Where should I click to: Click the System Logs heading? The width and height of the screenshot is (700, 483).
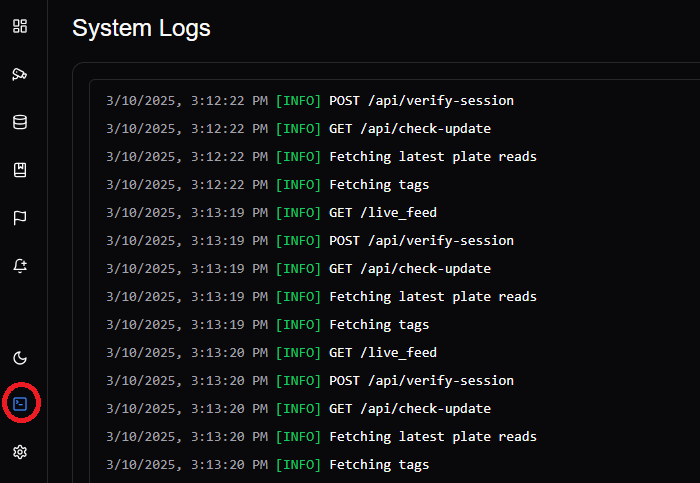(141, 29)
